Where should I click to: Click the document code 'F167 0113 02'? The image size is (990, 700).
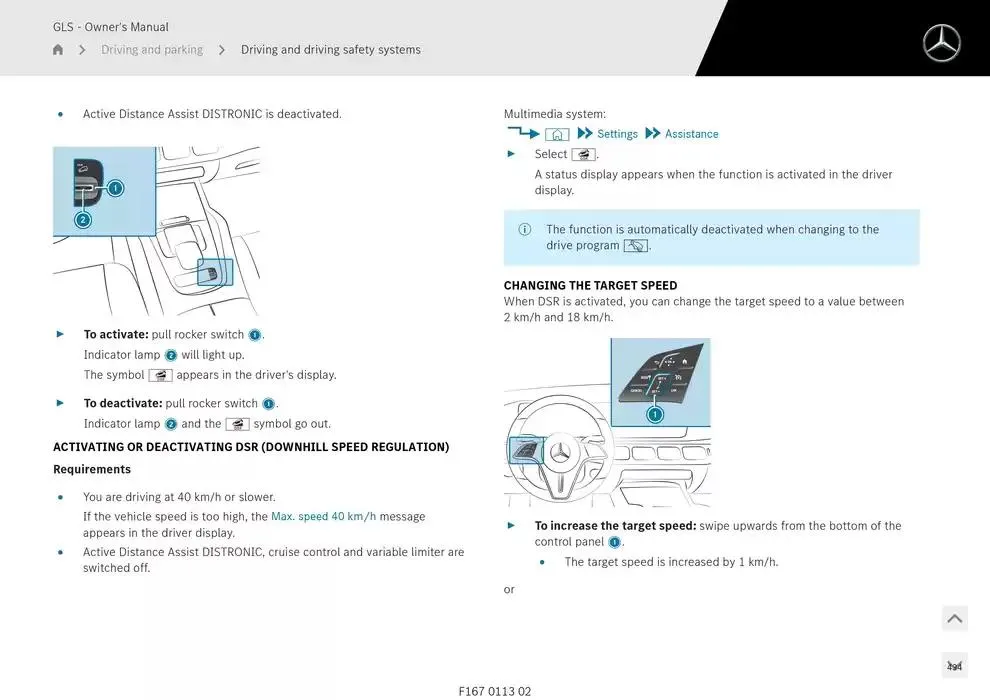pyautogui.click(x=495, y=691)
